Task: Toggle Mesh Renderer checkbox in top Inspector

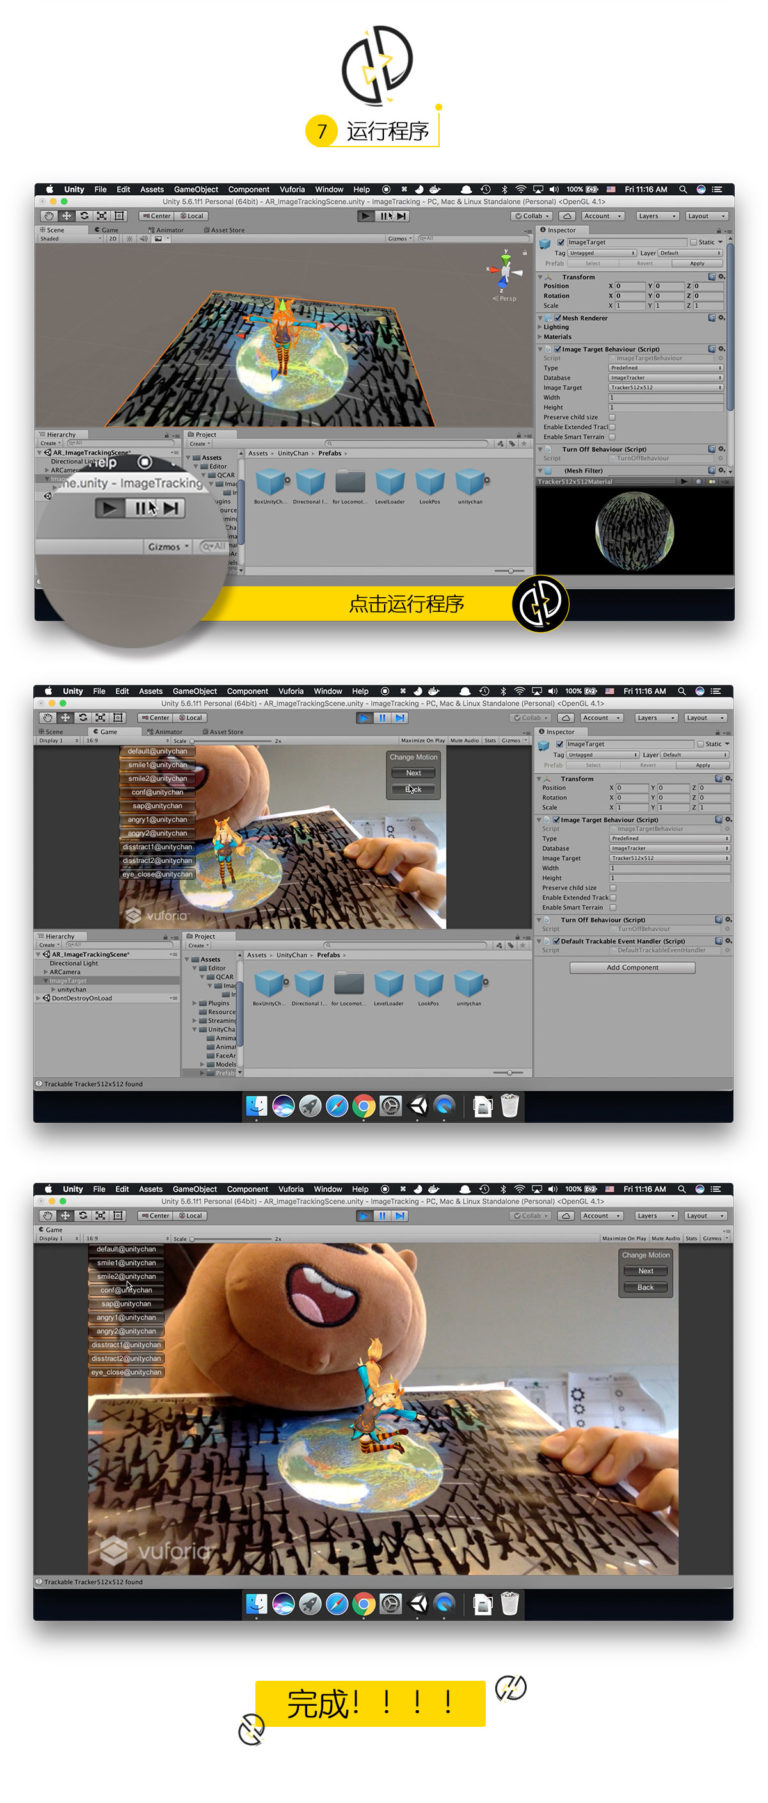Action: pos(557,318)
